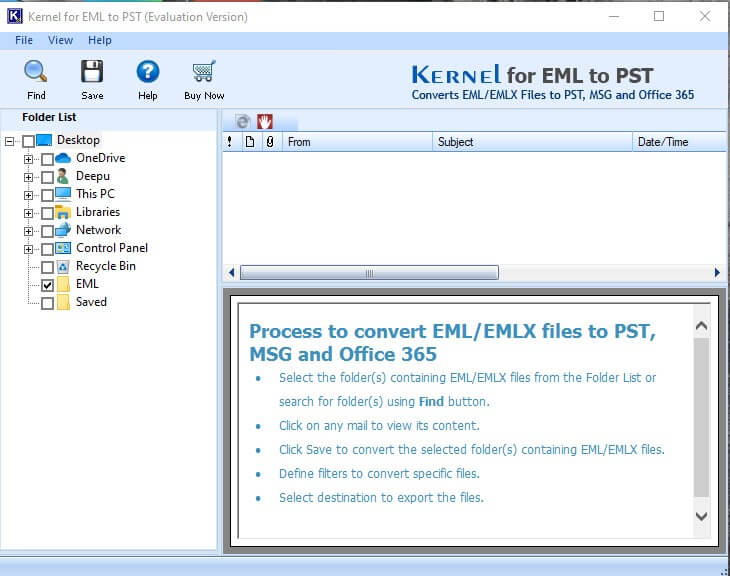Click the mail list horizontal scrollbar thumb
730x576 pixels.
click(x=369, y=272)
